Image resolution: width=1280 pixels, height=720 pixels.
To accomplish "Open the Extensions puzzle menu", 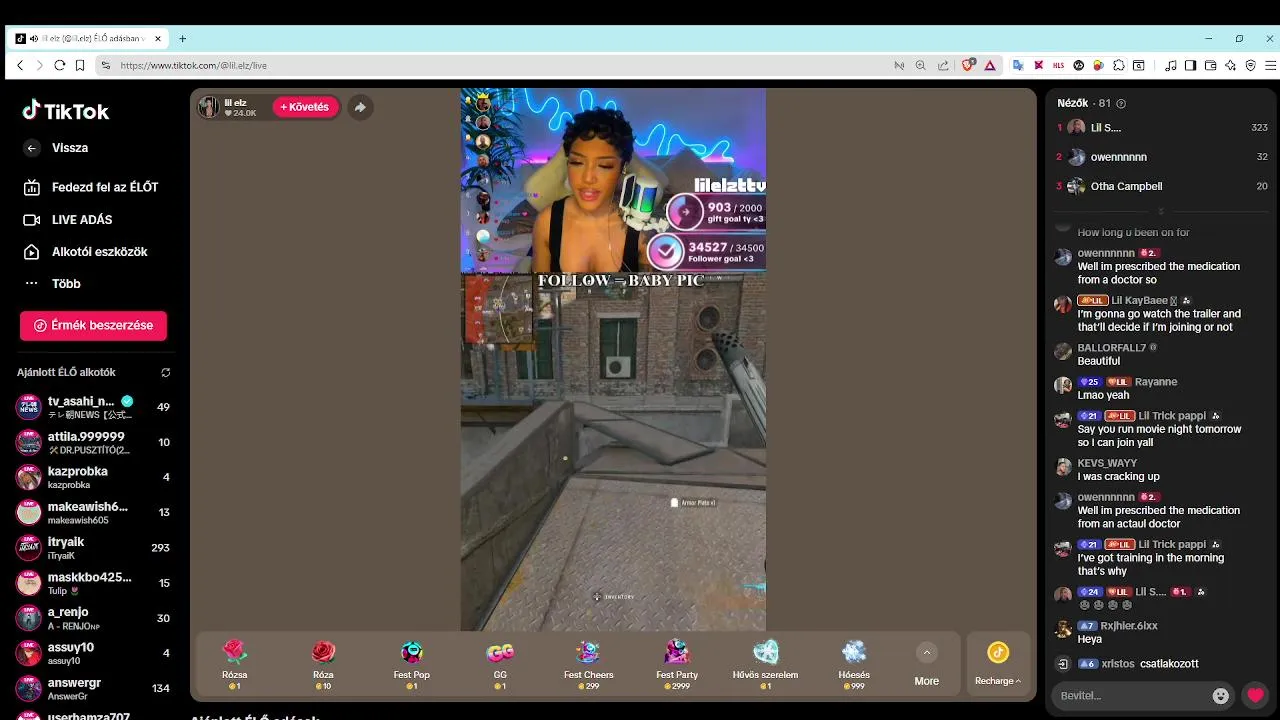I will click(x=1119, y=65).
